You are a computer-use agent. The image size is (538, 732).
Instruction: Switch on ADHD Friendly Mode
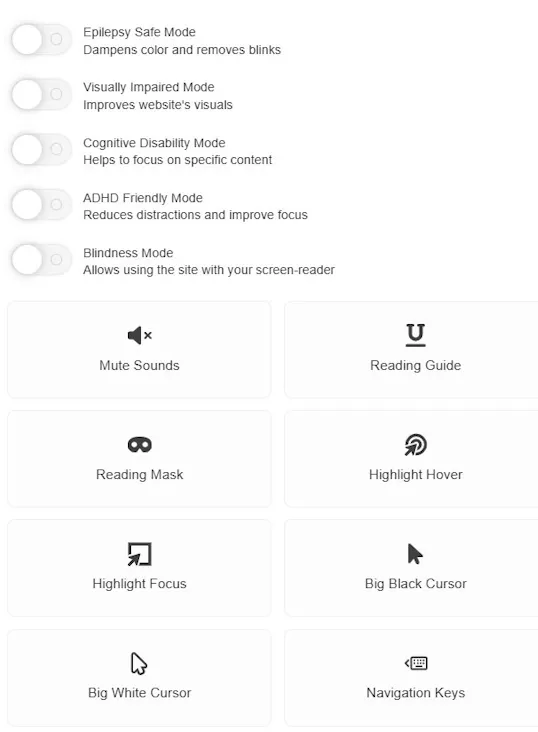coord(42,205)
